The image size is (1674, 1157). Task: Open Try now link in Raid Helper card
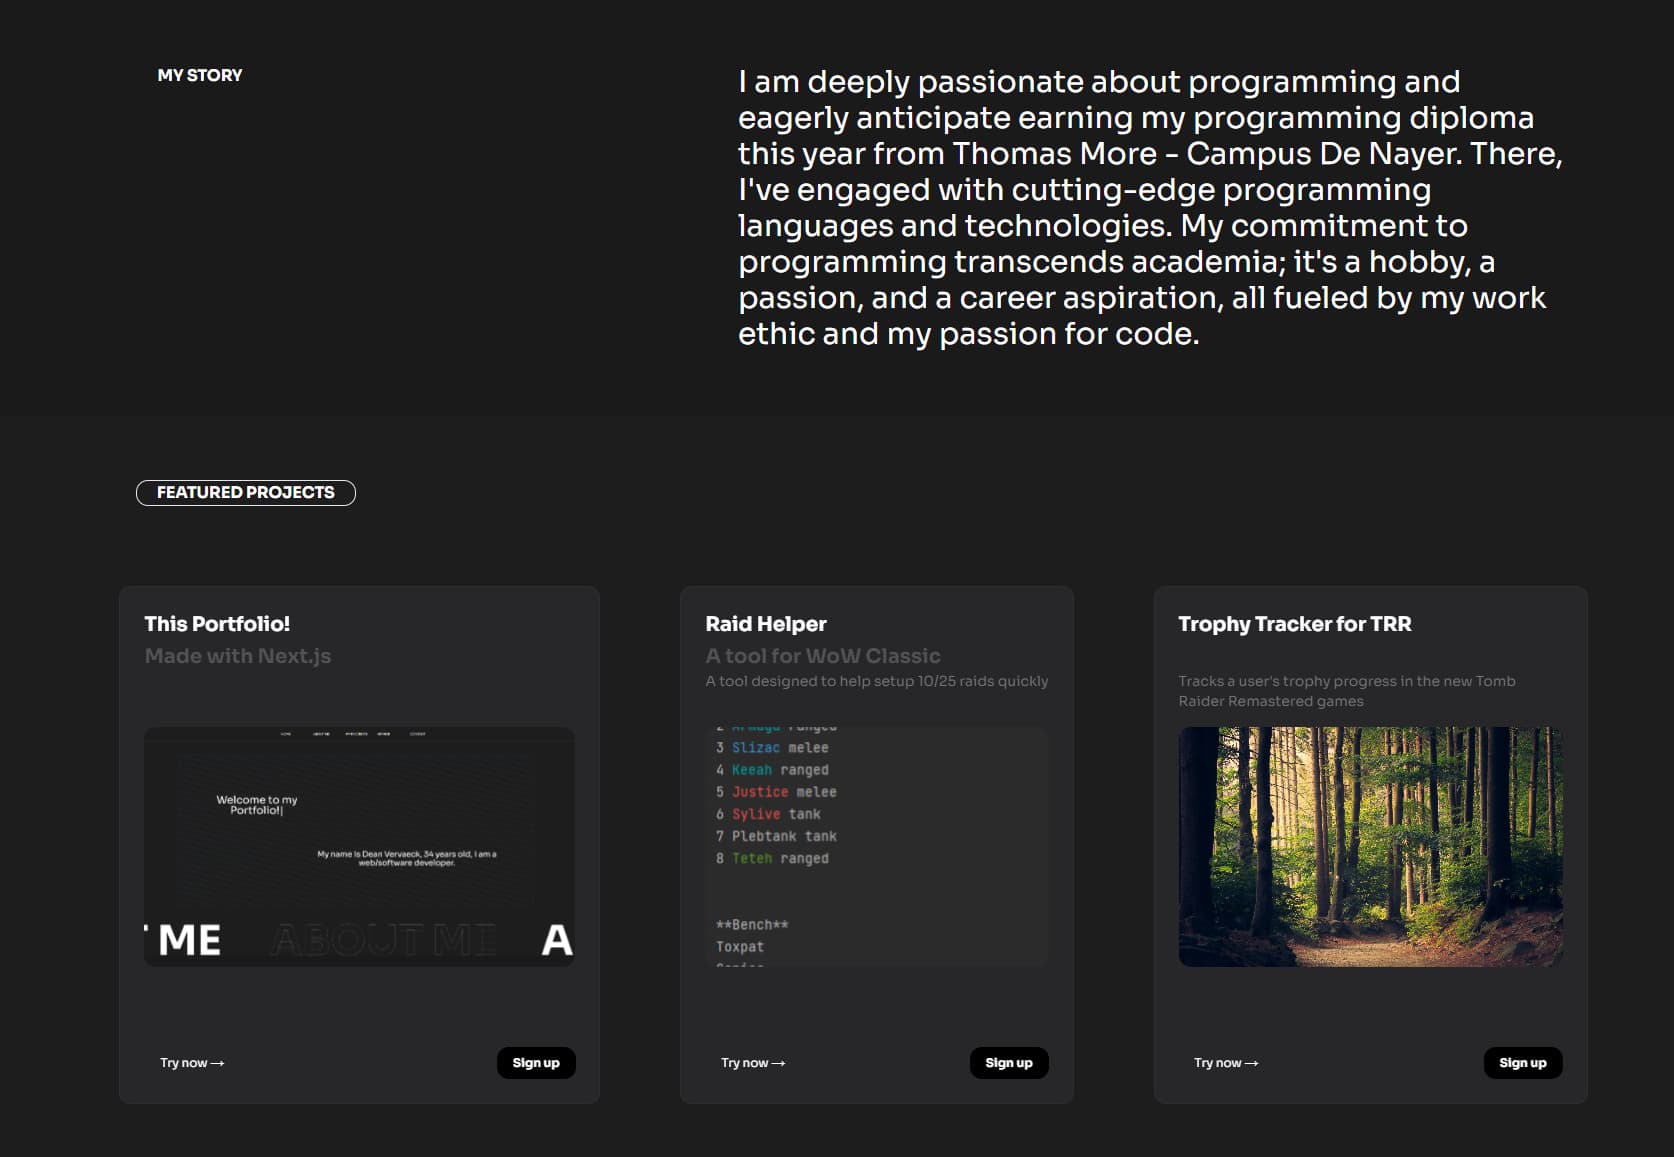[x=753, y=1063]
